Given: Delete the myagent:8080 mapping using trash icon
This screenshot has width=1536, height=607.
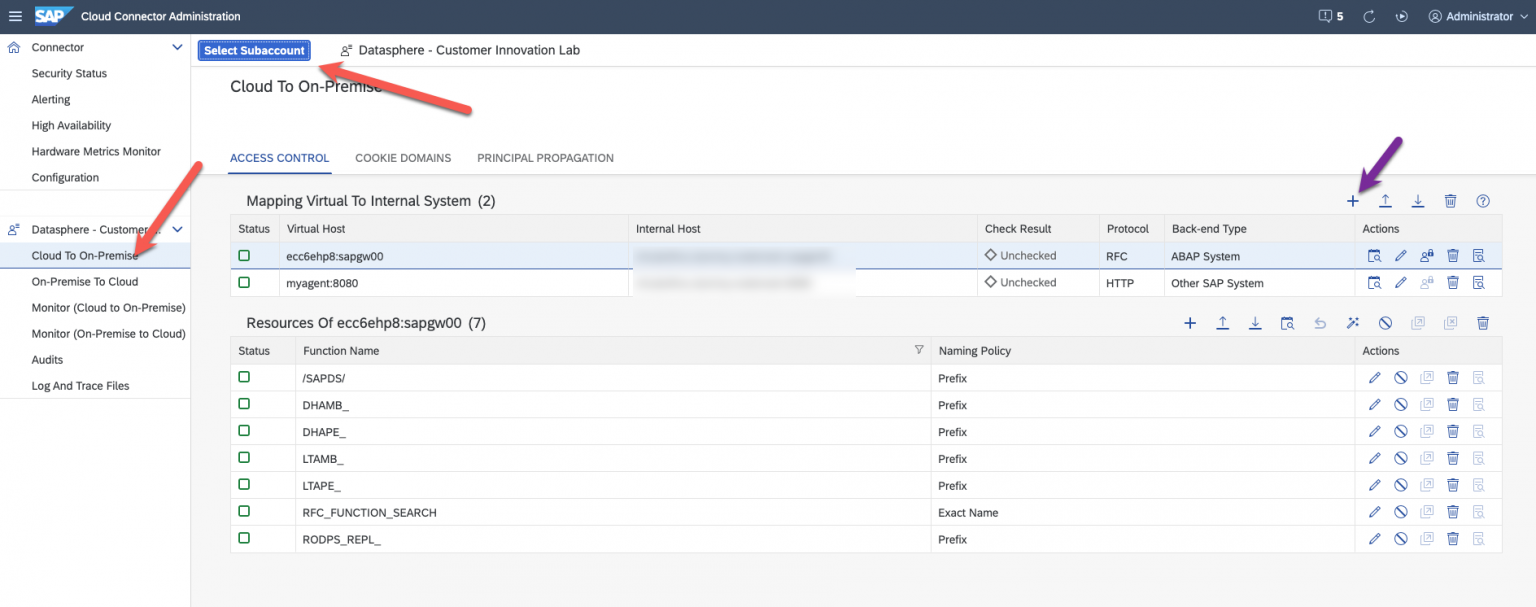Looking at the screenshot, I should coord(1452,282).
